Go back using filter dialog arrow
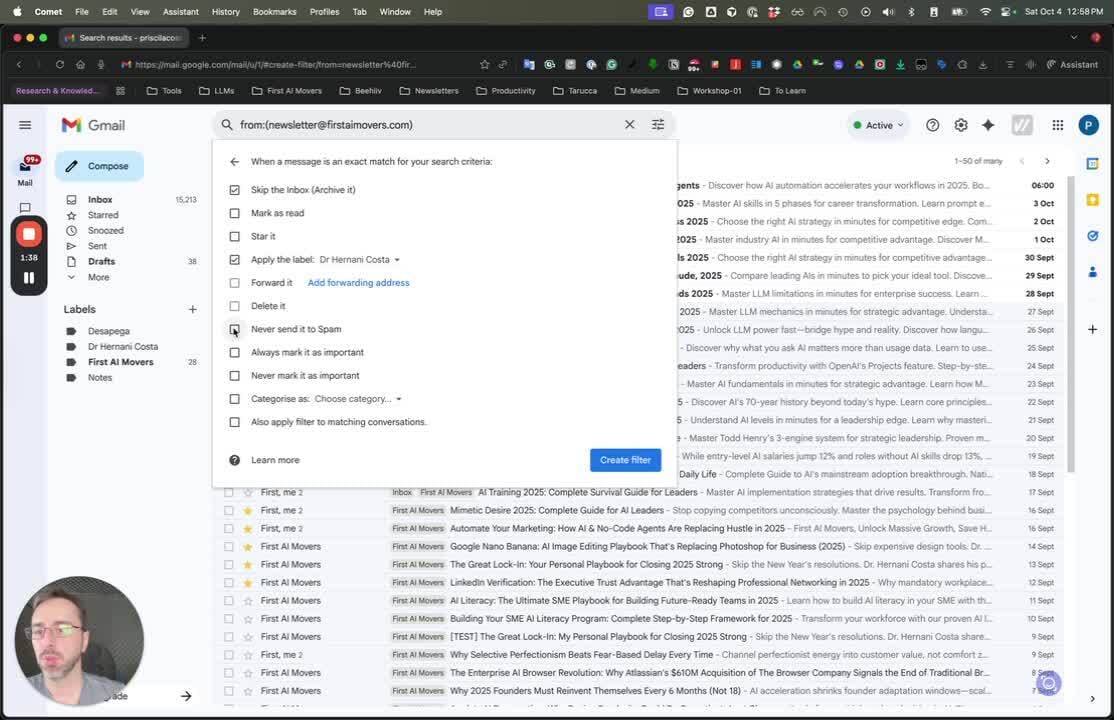Image resolution: width=1114 pixels, height=720 pixels. (x=234, y=161)
